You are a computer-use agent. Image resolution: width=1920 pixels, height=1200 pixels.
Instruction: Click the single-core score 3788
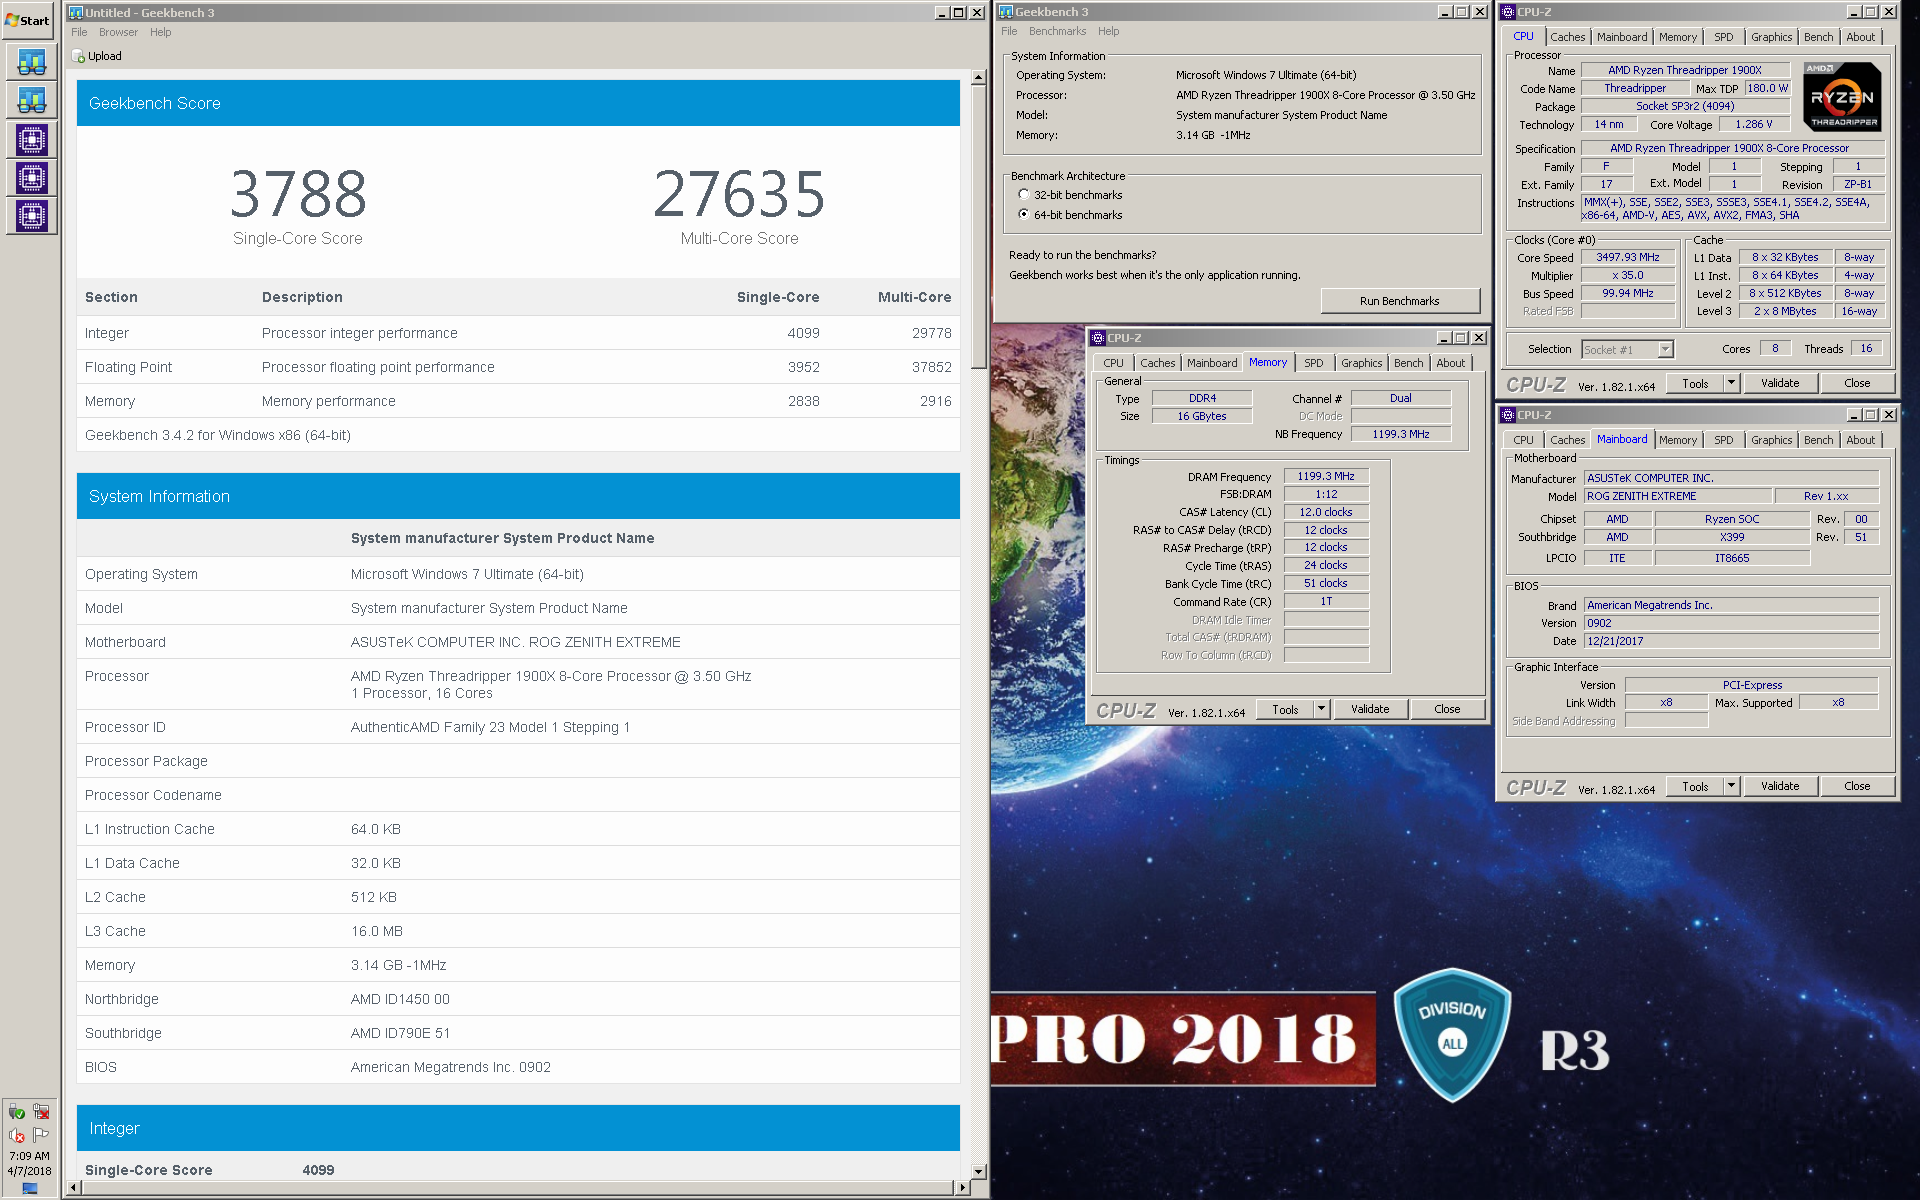(x=298, y=193)
